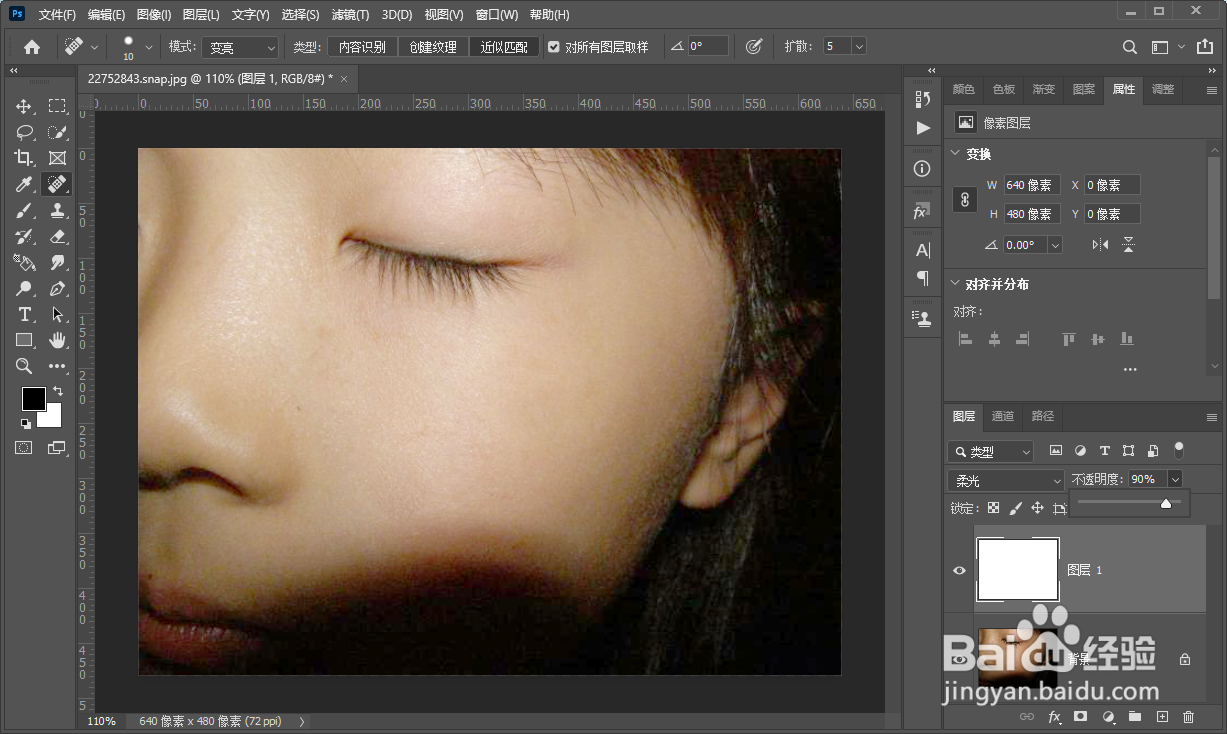
Task: Uncheck the 对所有图层取样 checkbox
Action: [x=554, y=47]
